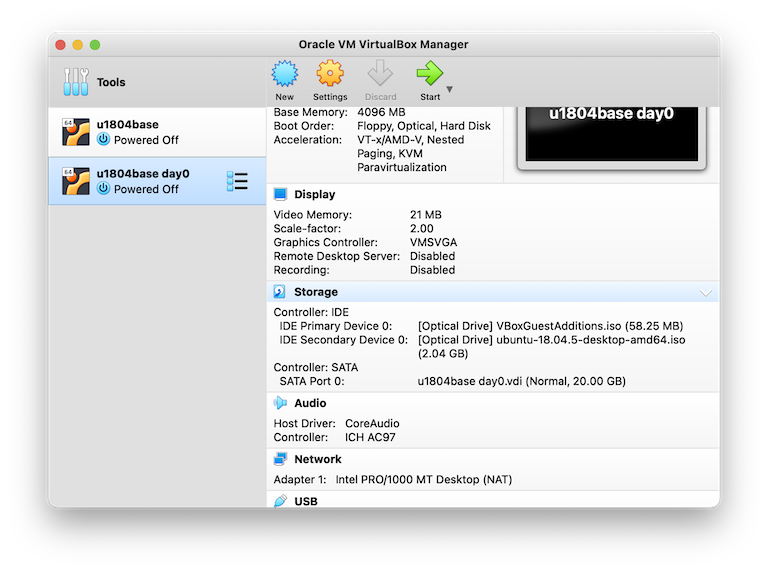Viewport: 768px width, 571px height.
Task: Click the Acceleration value text
Action: [x=410, y=153]
